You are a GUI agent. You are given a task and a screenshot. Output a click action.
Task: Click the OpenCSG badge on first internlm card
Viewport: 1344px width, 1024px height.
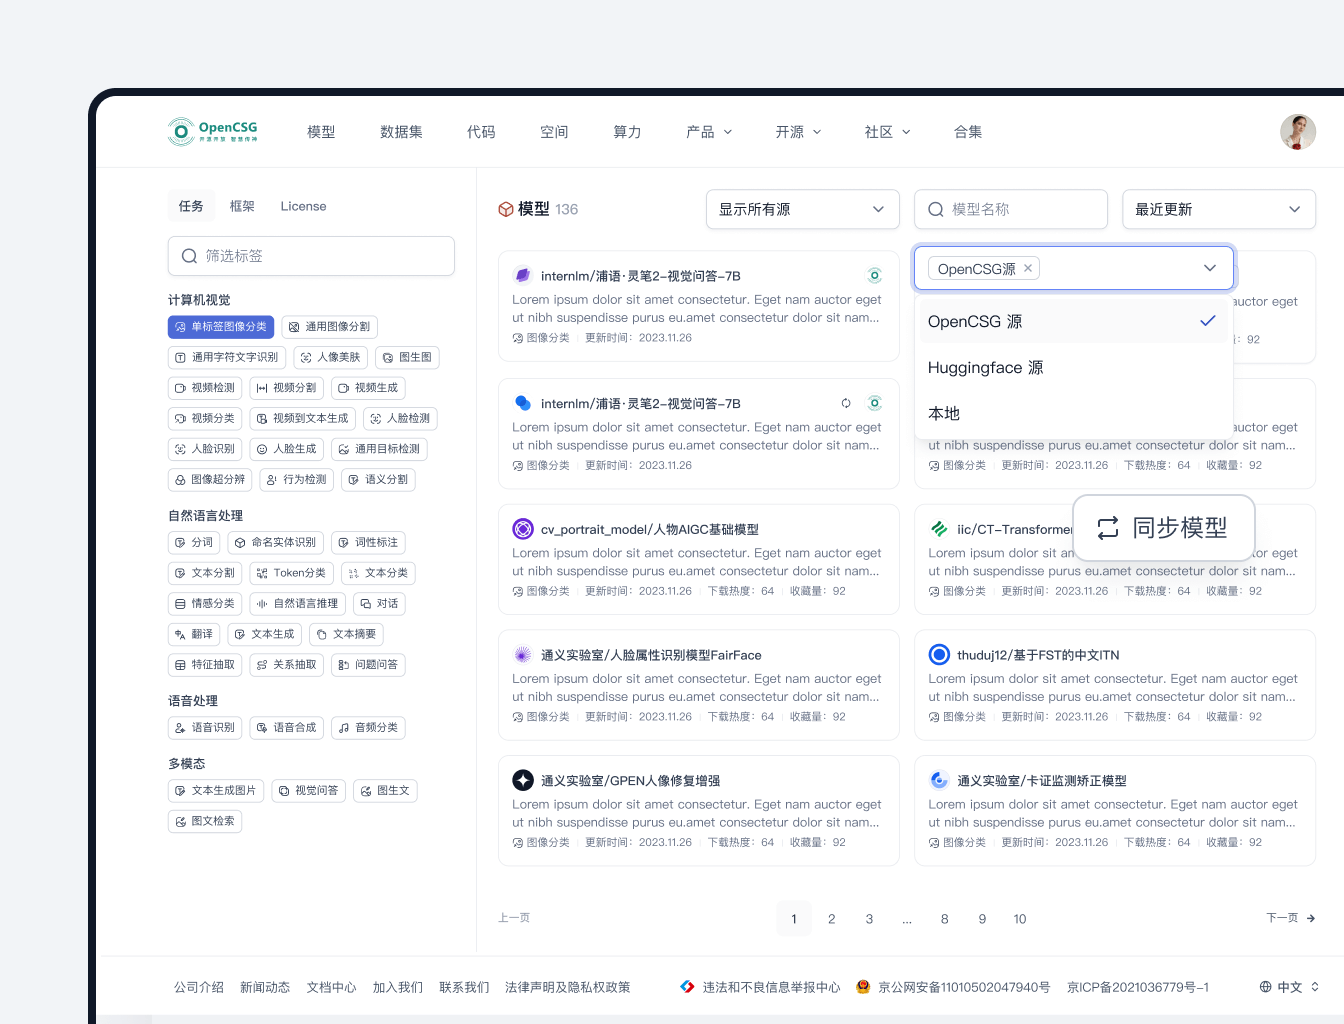tap(874, 276)
